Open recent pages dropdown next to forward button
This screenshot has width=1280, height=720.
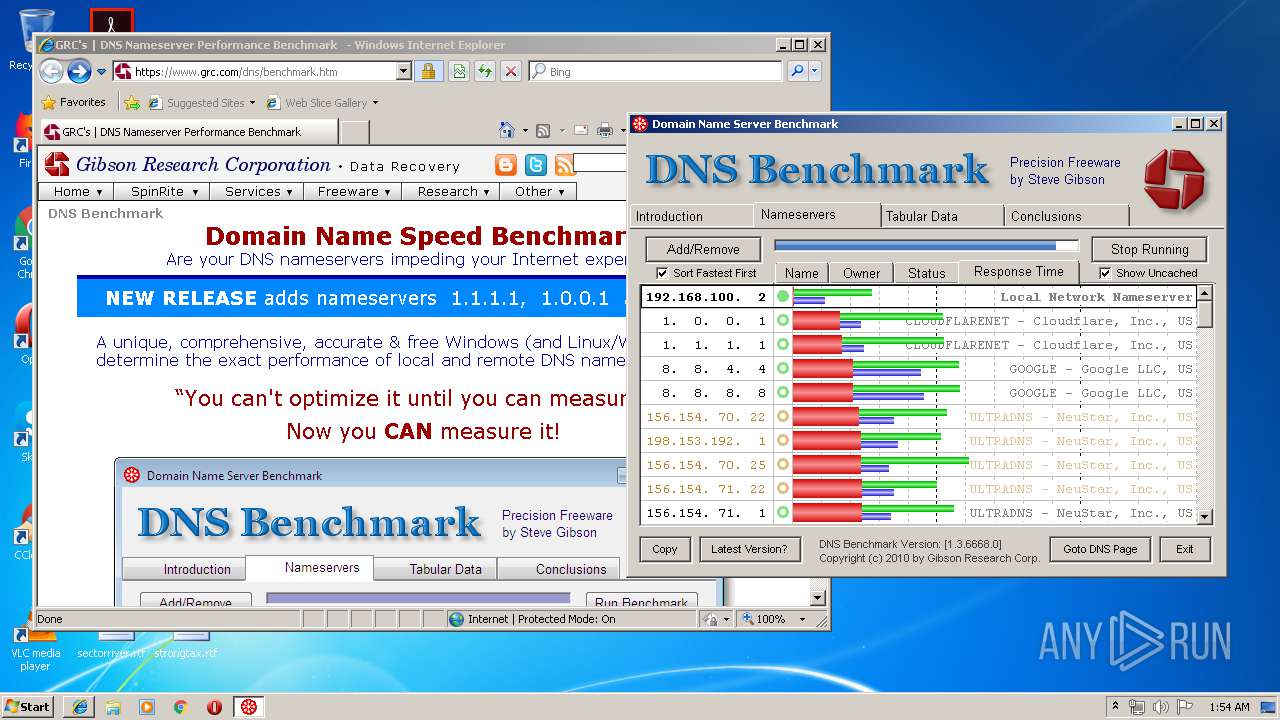tap(101, 72)
